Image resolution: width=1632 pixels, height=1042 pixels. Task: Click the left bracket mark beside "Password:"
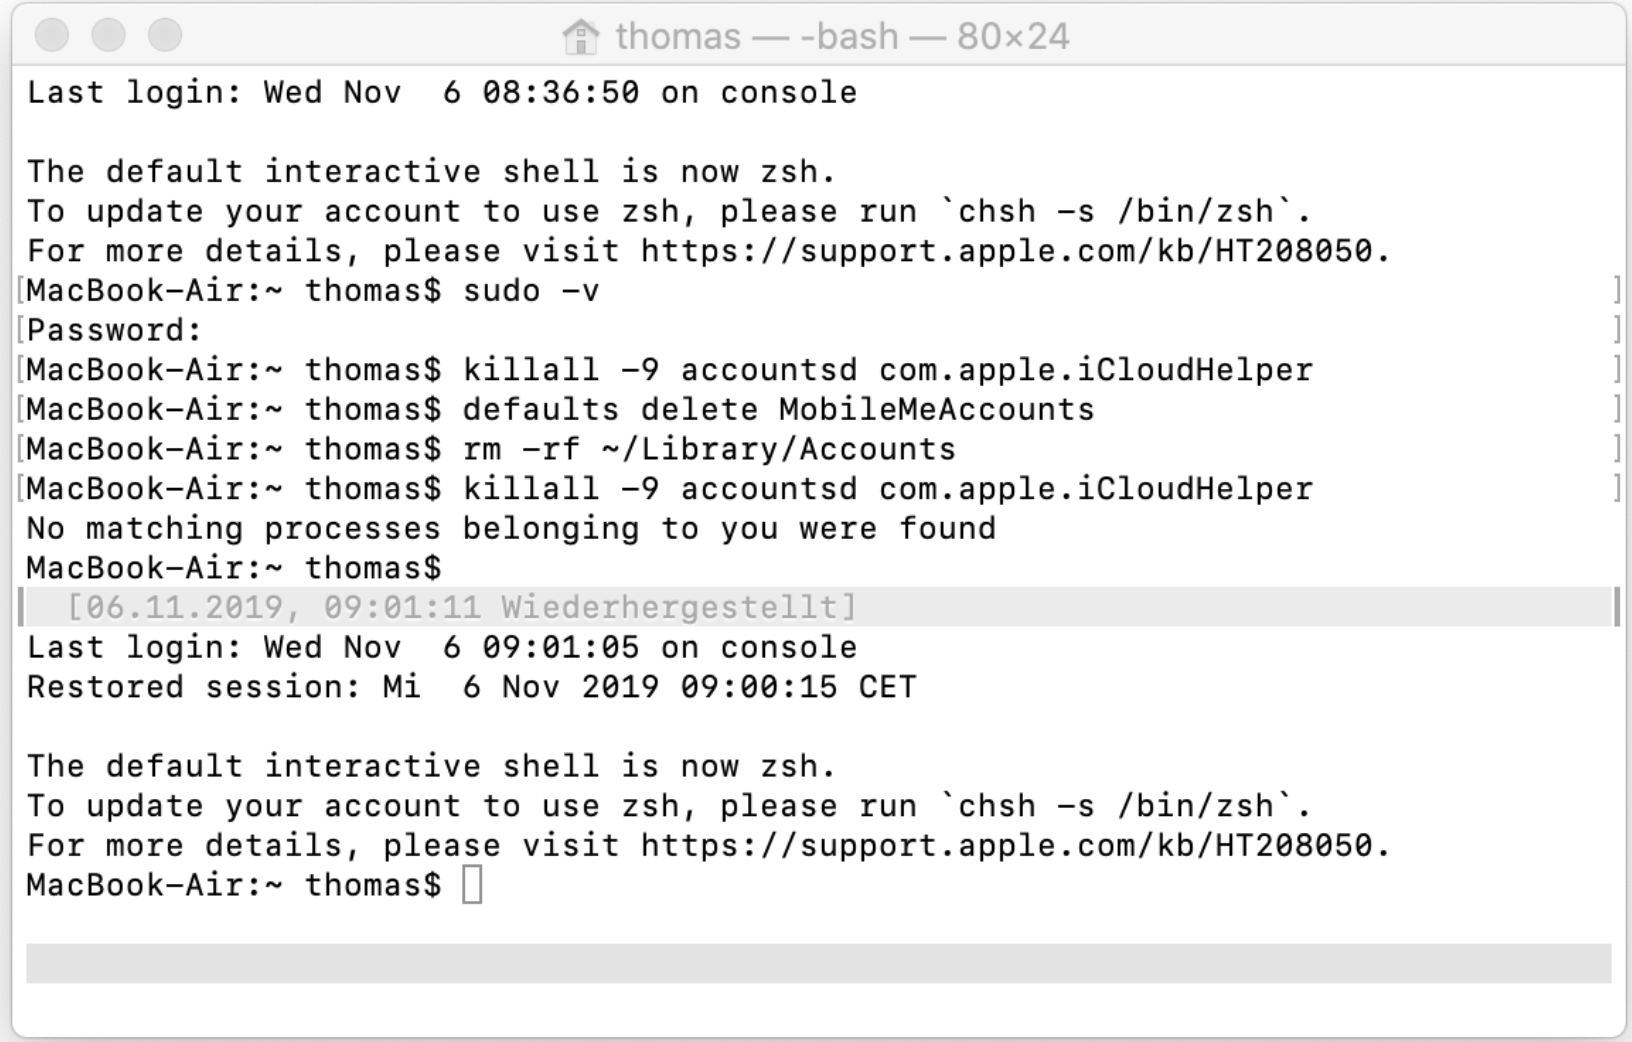pos(20,330)
